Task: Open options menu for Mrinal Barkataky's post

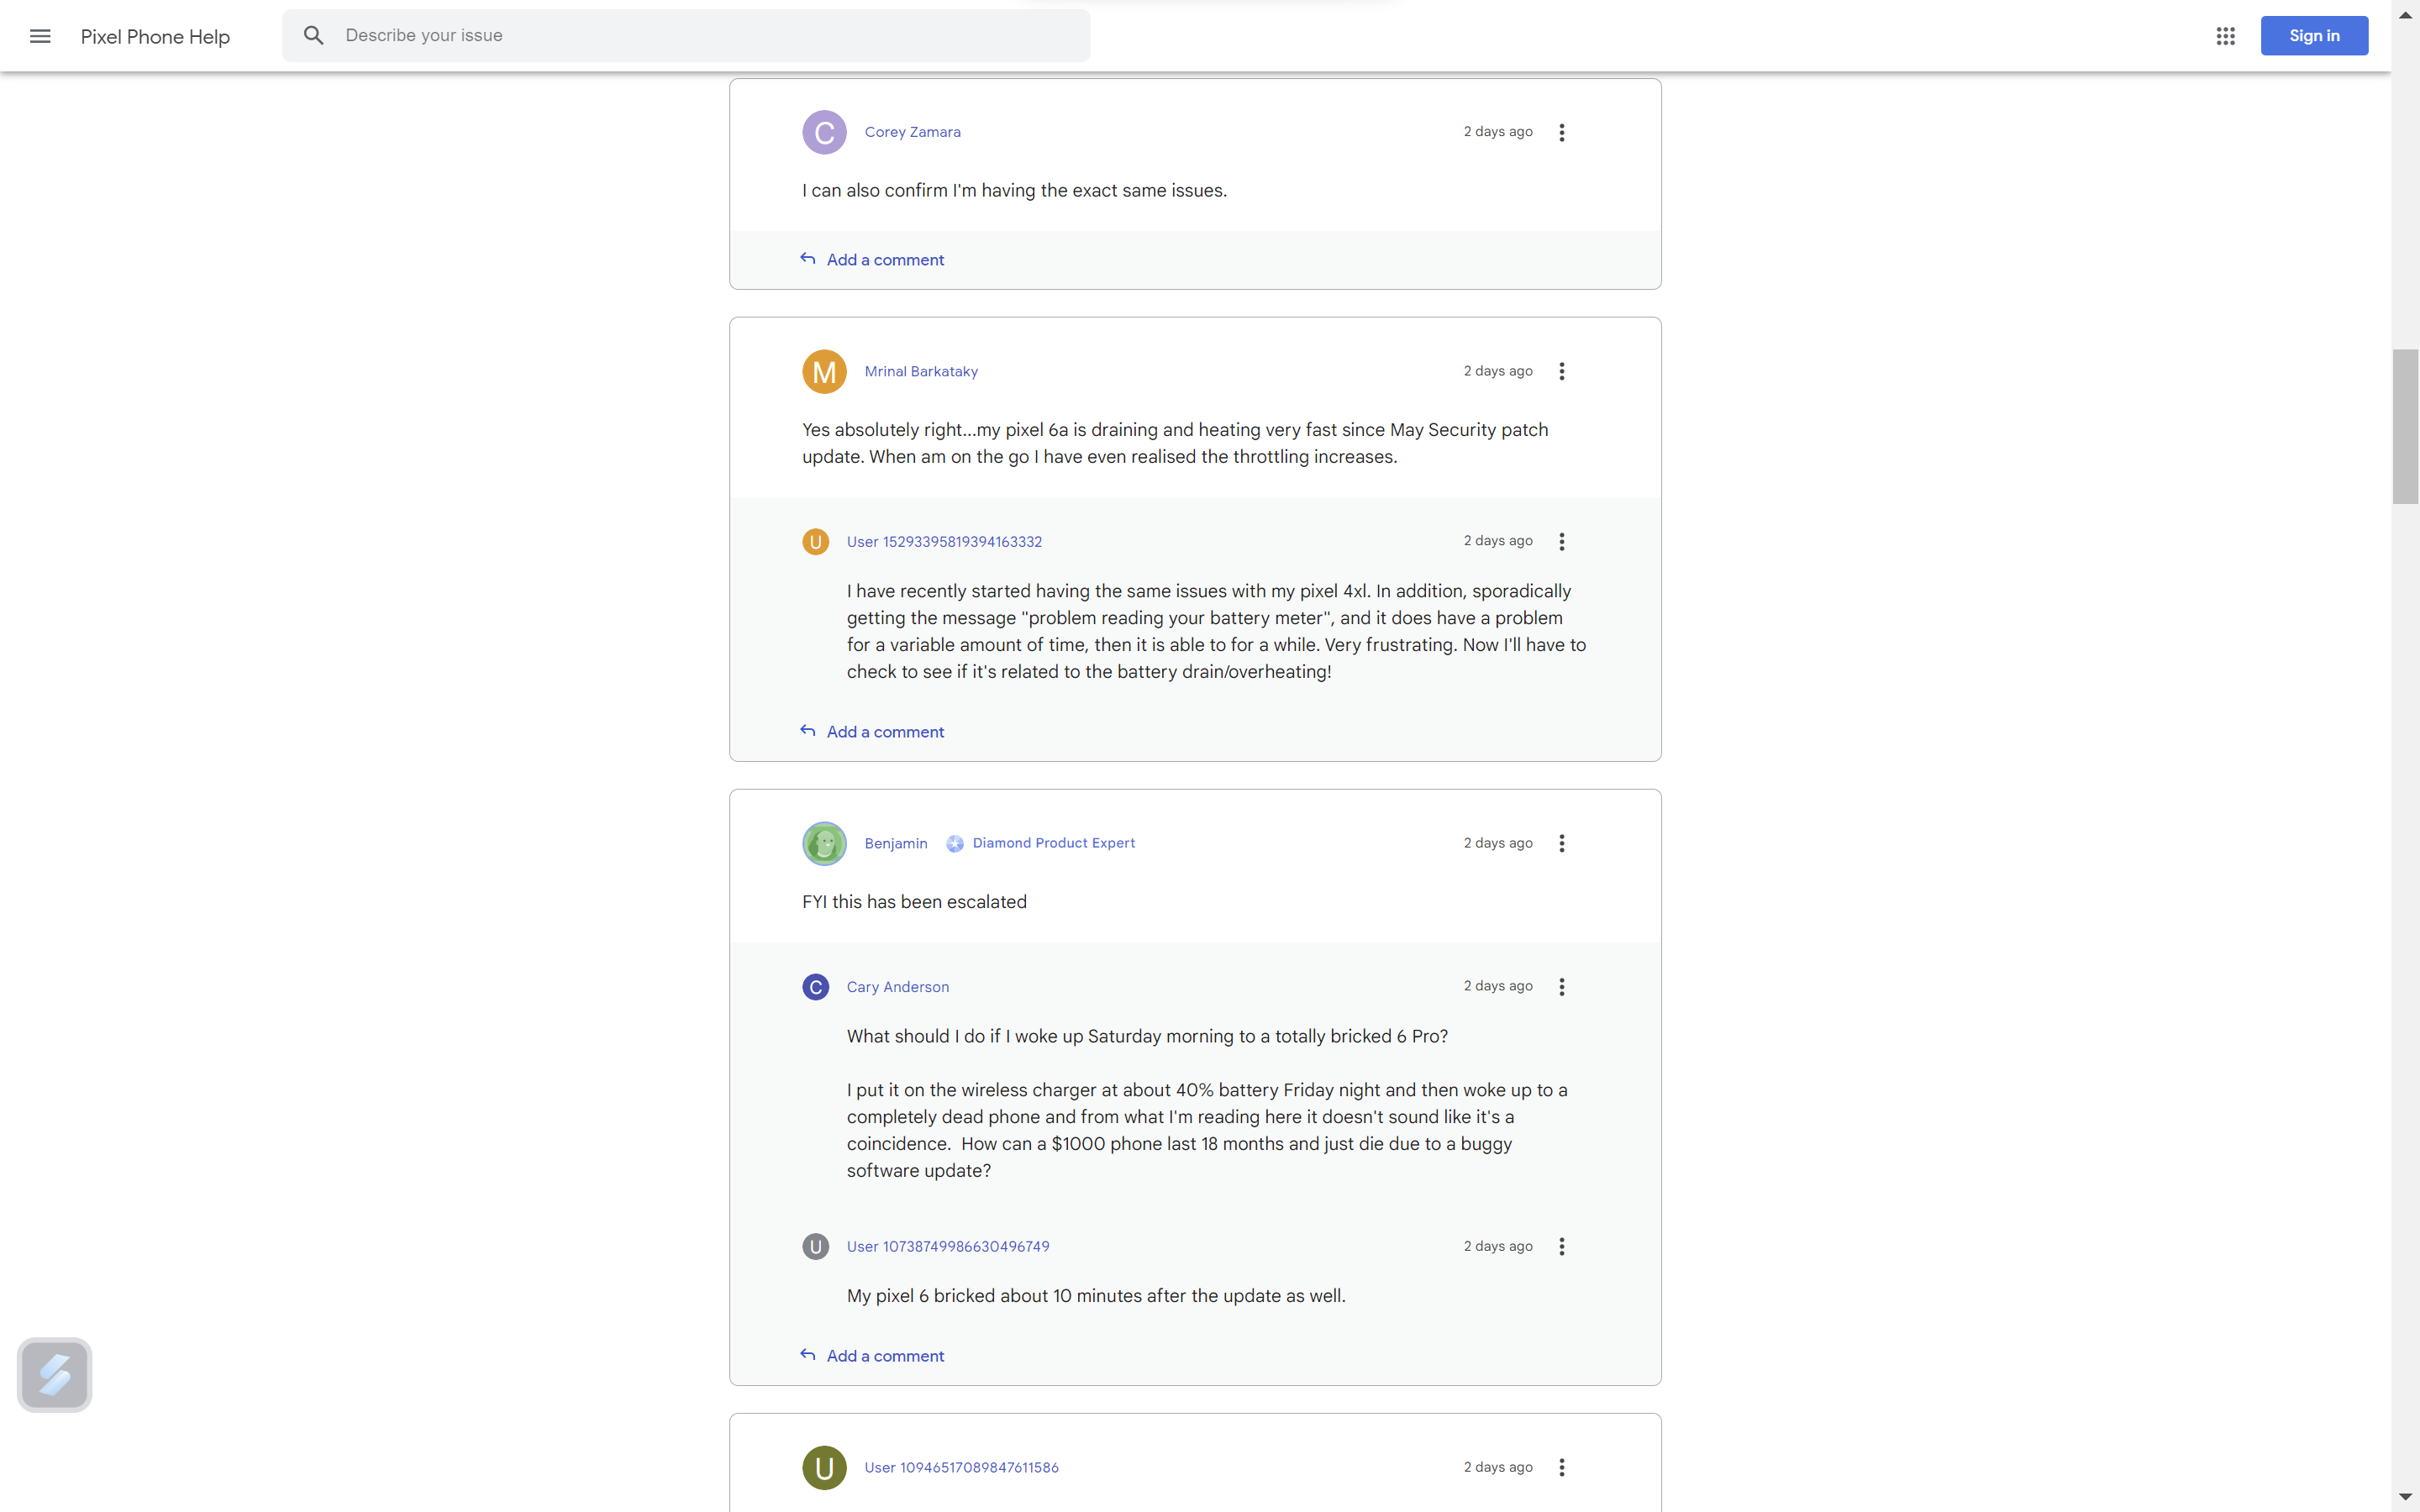Action: coord(1561,371)
